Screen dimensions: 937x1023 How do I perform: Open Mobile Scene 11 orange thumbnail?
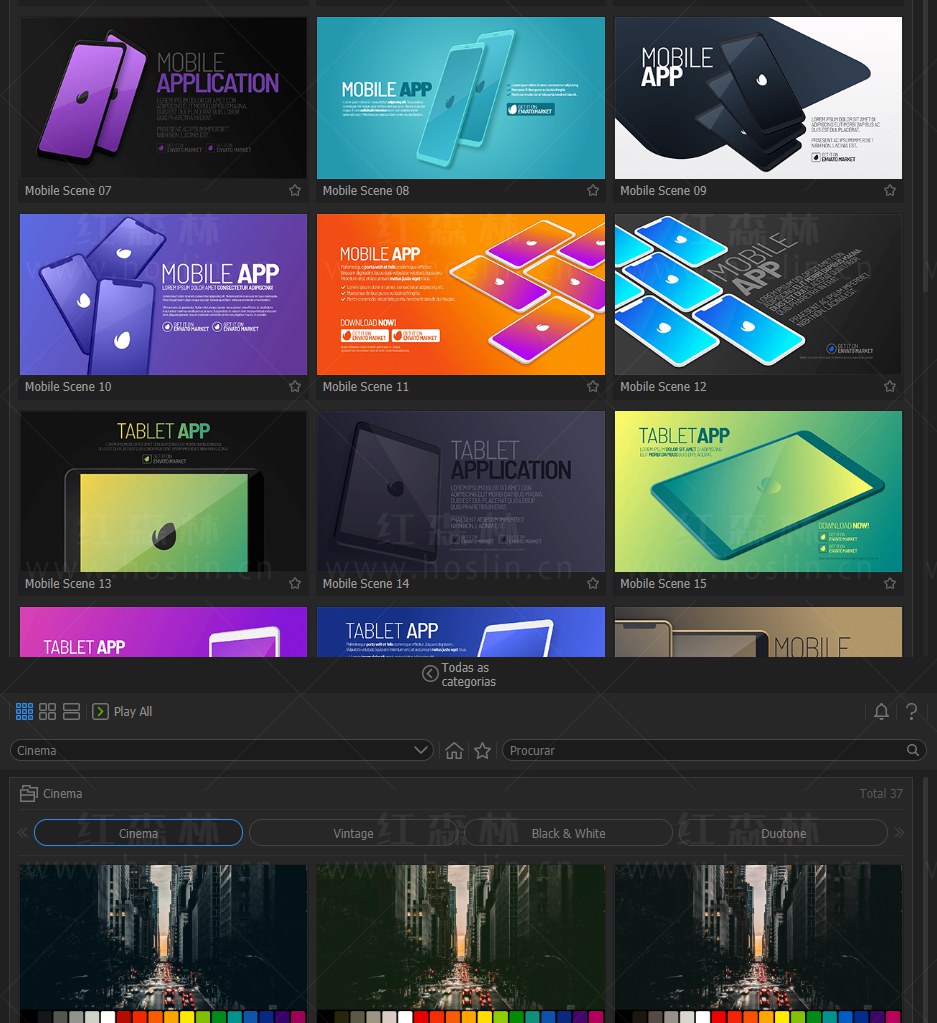(461, 294)
